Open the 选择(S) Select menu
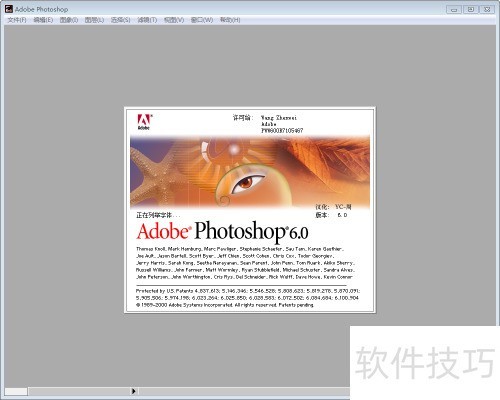Image resolution: width=500 pixels, height=400 pixels. (x=120, y=20)
